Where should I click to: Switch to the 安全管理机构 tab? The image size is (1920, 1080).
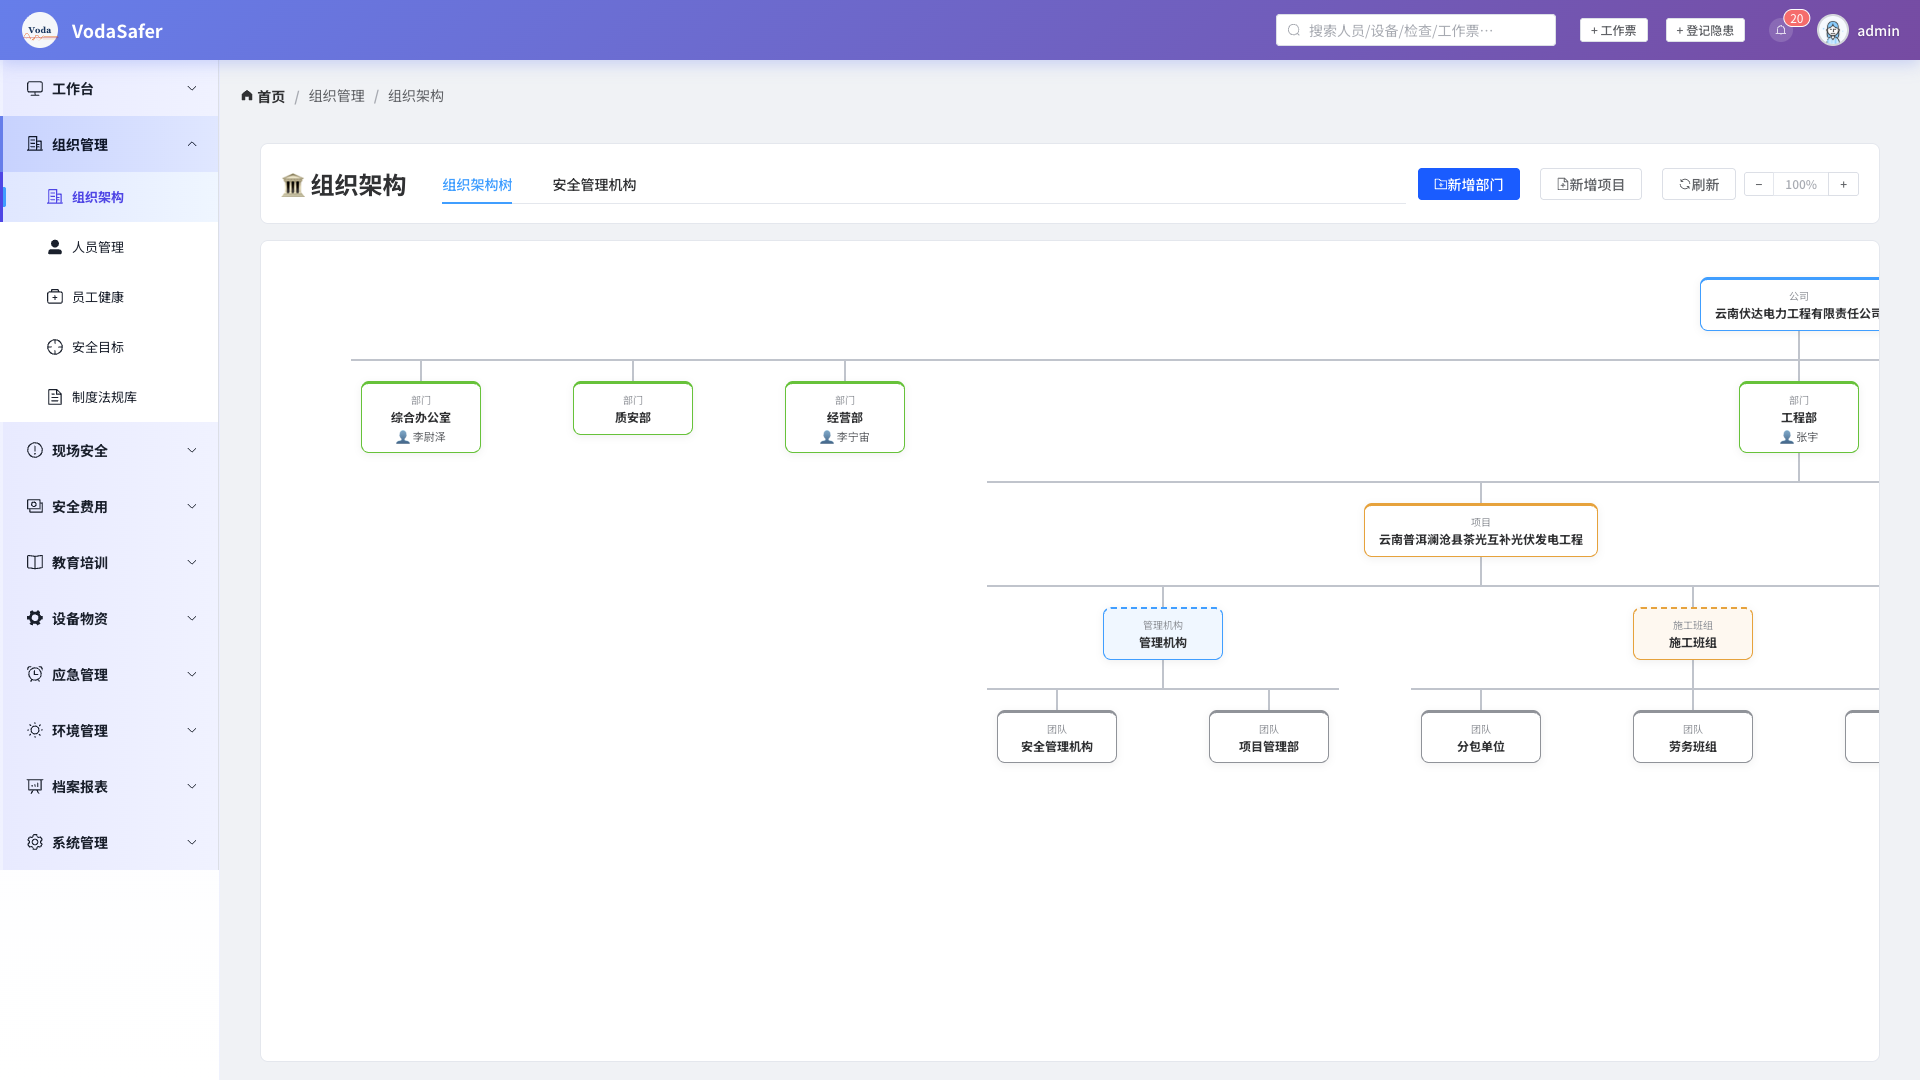(x=594, y=185)
